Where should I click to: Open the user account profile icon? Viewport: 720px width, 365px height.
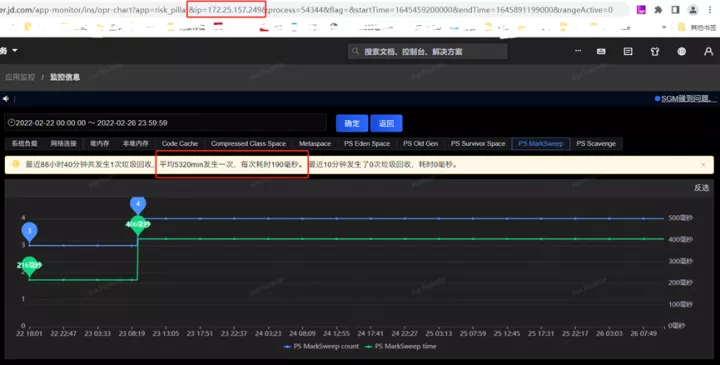pos(709,51)
